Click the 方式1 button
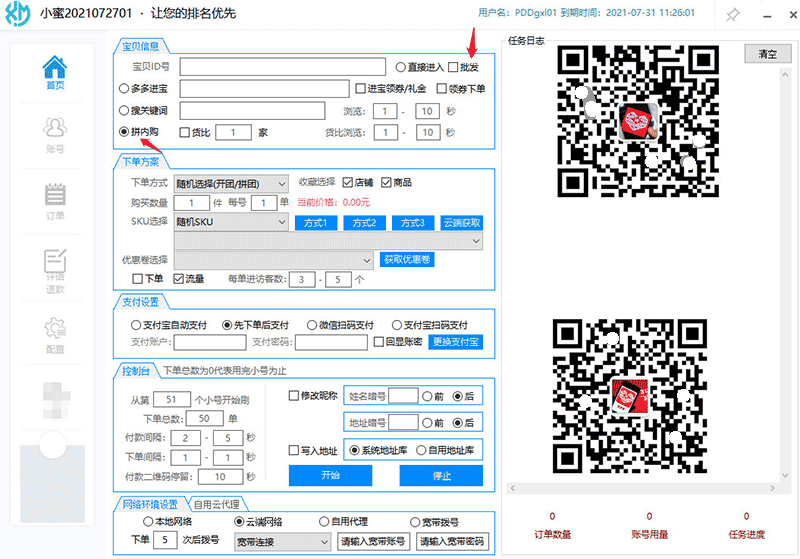 tap(316, 223)
